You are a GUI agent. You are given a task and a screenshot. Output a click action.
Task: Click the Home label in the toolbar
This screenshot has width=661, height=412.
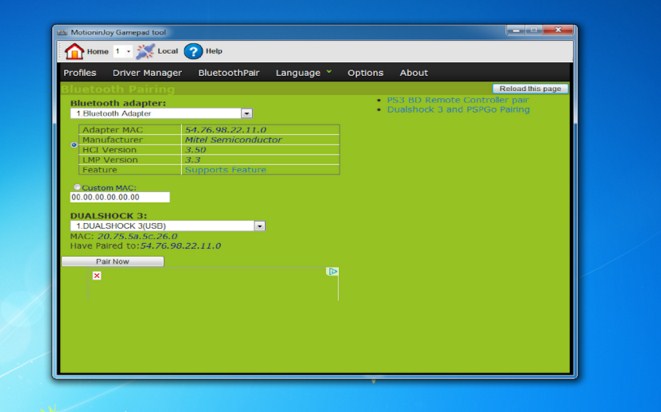click(x=98, y=51)
